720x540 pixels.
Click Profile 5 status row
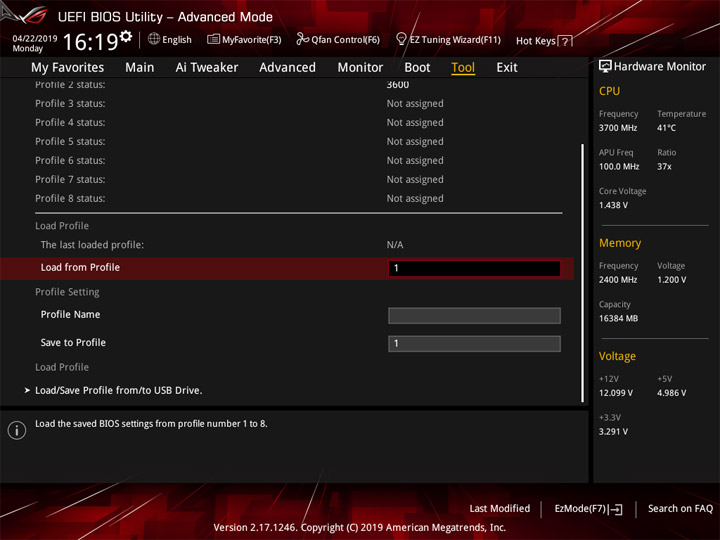[298, 141]
